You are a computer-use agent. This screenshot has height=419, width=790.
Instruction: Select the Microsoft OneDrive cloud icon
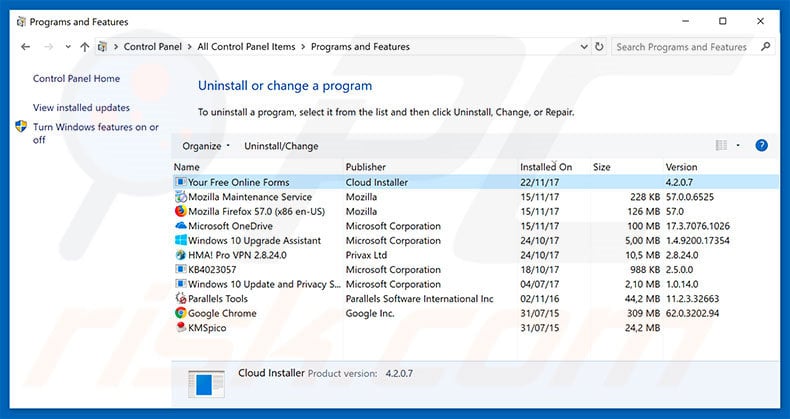(x=180, y=226)
